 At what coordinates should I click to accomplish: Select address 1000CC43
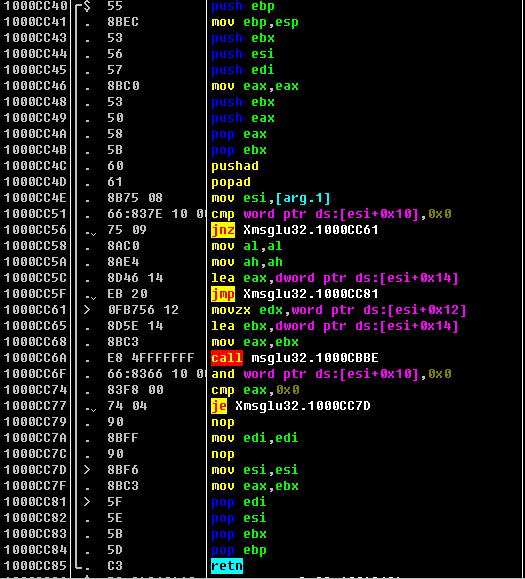(x=35, y=38)
